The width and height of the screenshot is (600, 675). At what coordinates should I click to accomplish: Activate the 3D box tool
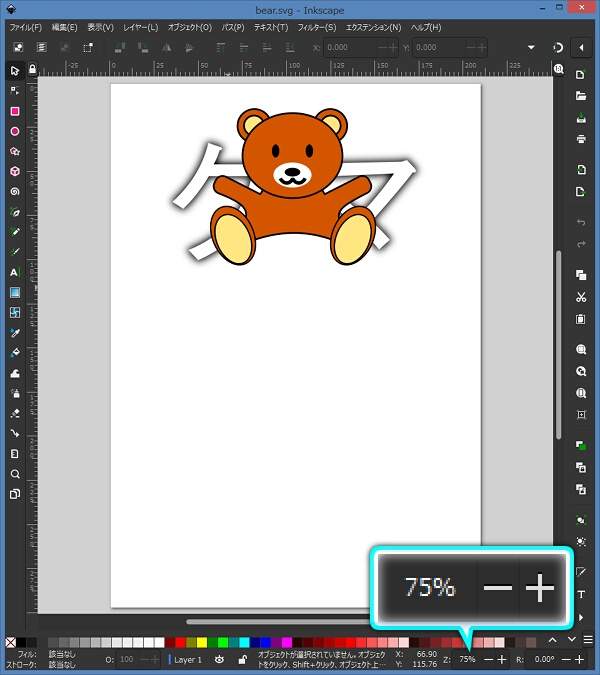click(15, 171)
